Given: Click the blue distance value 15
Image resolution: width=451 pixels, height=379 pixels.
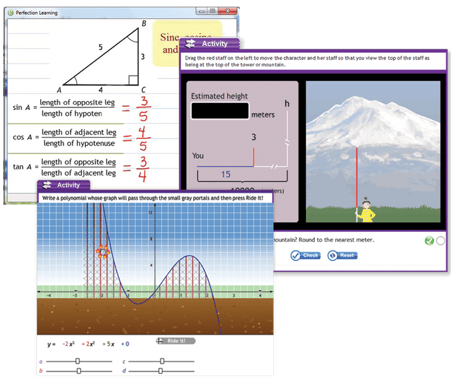Looking at the screenshot, I should (226, 174).
